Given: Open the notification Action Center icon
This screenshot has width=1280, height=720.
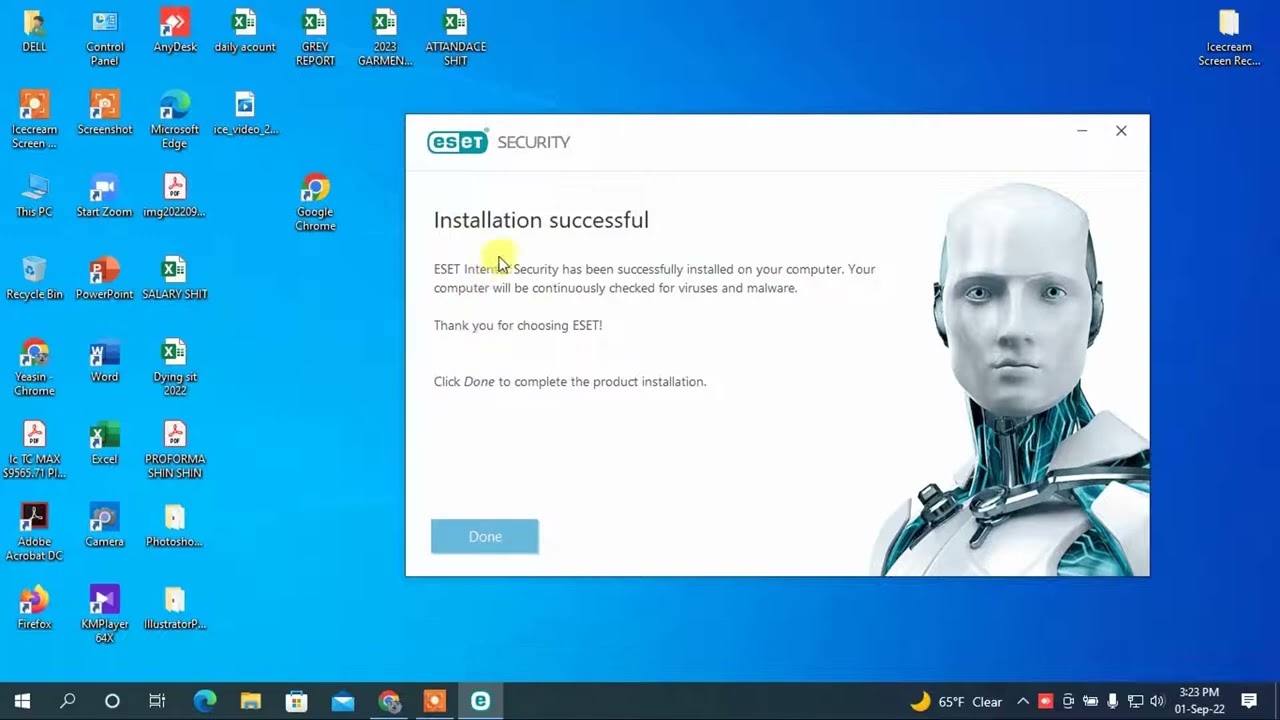Looking at the screenshot, I should pyautogui.click(x=1249, y=701).
